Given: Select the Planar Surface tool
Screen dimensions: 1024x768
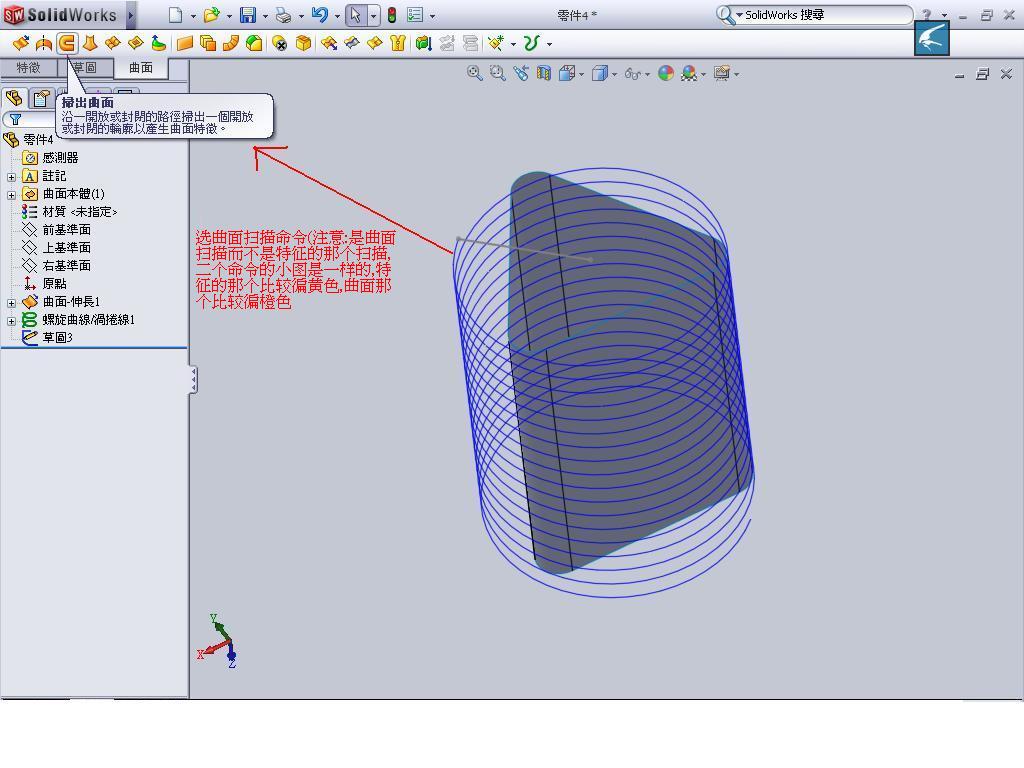Looking at the screenshot, I should coord(185,44).
